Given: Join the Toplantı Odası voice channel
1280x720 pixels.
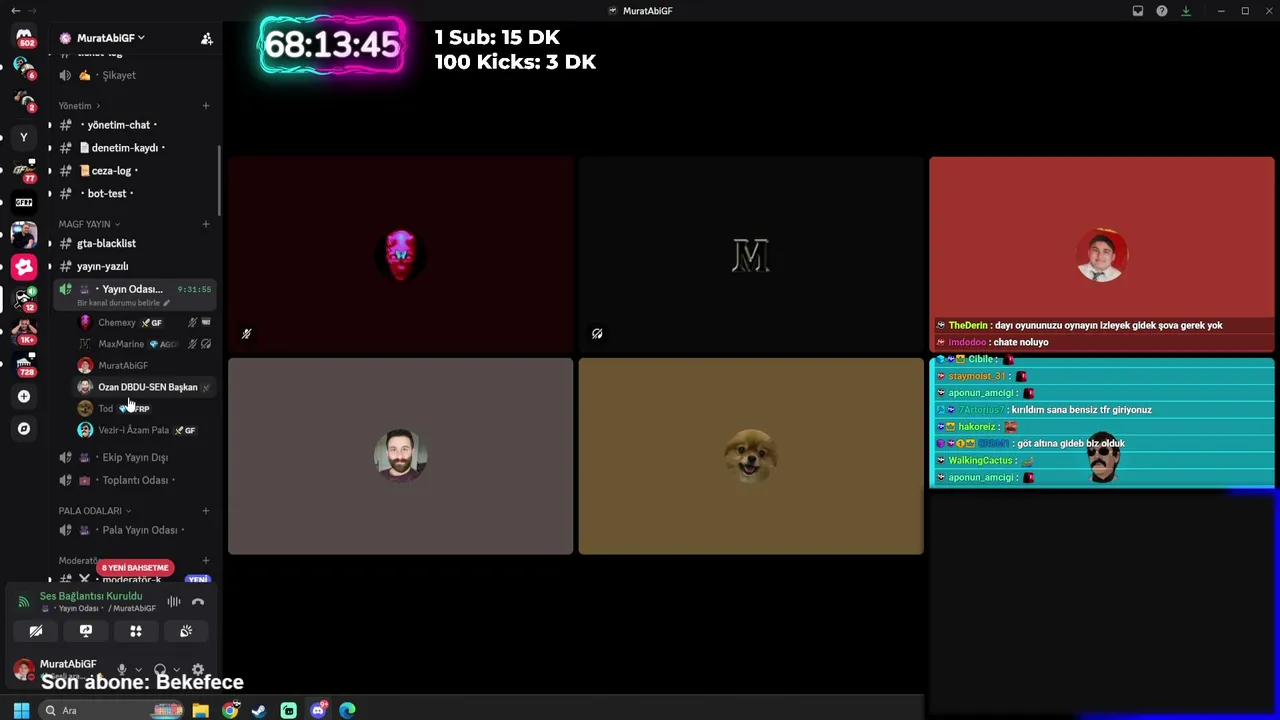Looking at the screenshot, I should [x=134, y=480].
